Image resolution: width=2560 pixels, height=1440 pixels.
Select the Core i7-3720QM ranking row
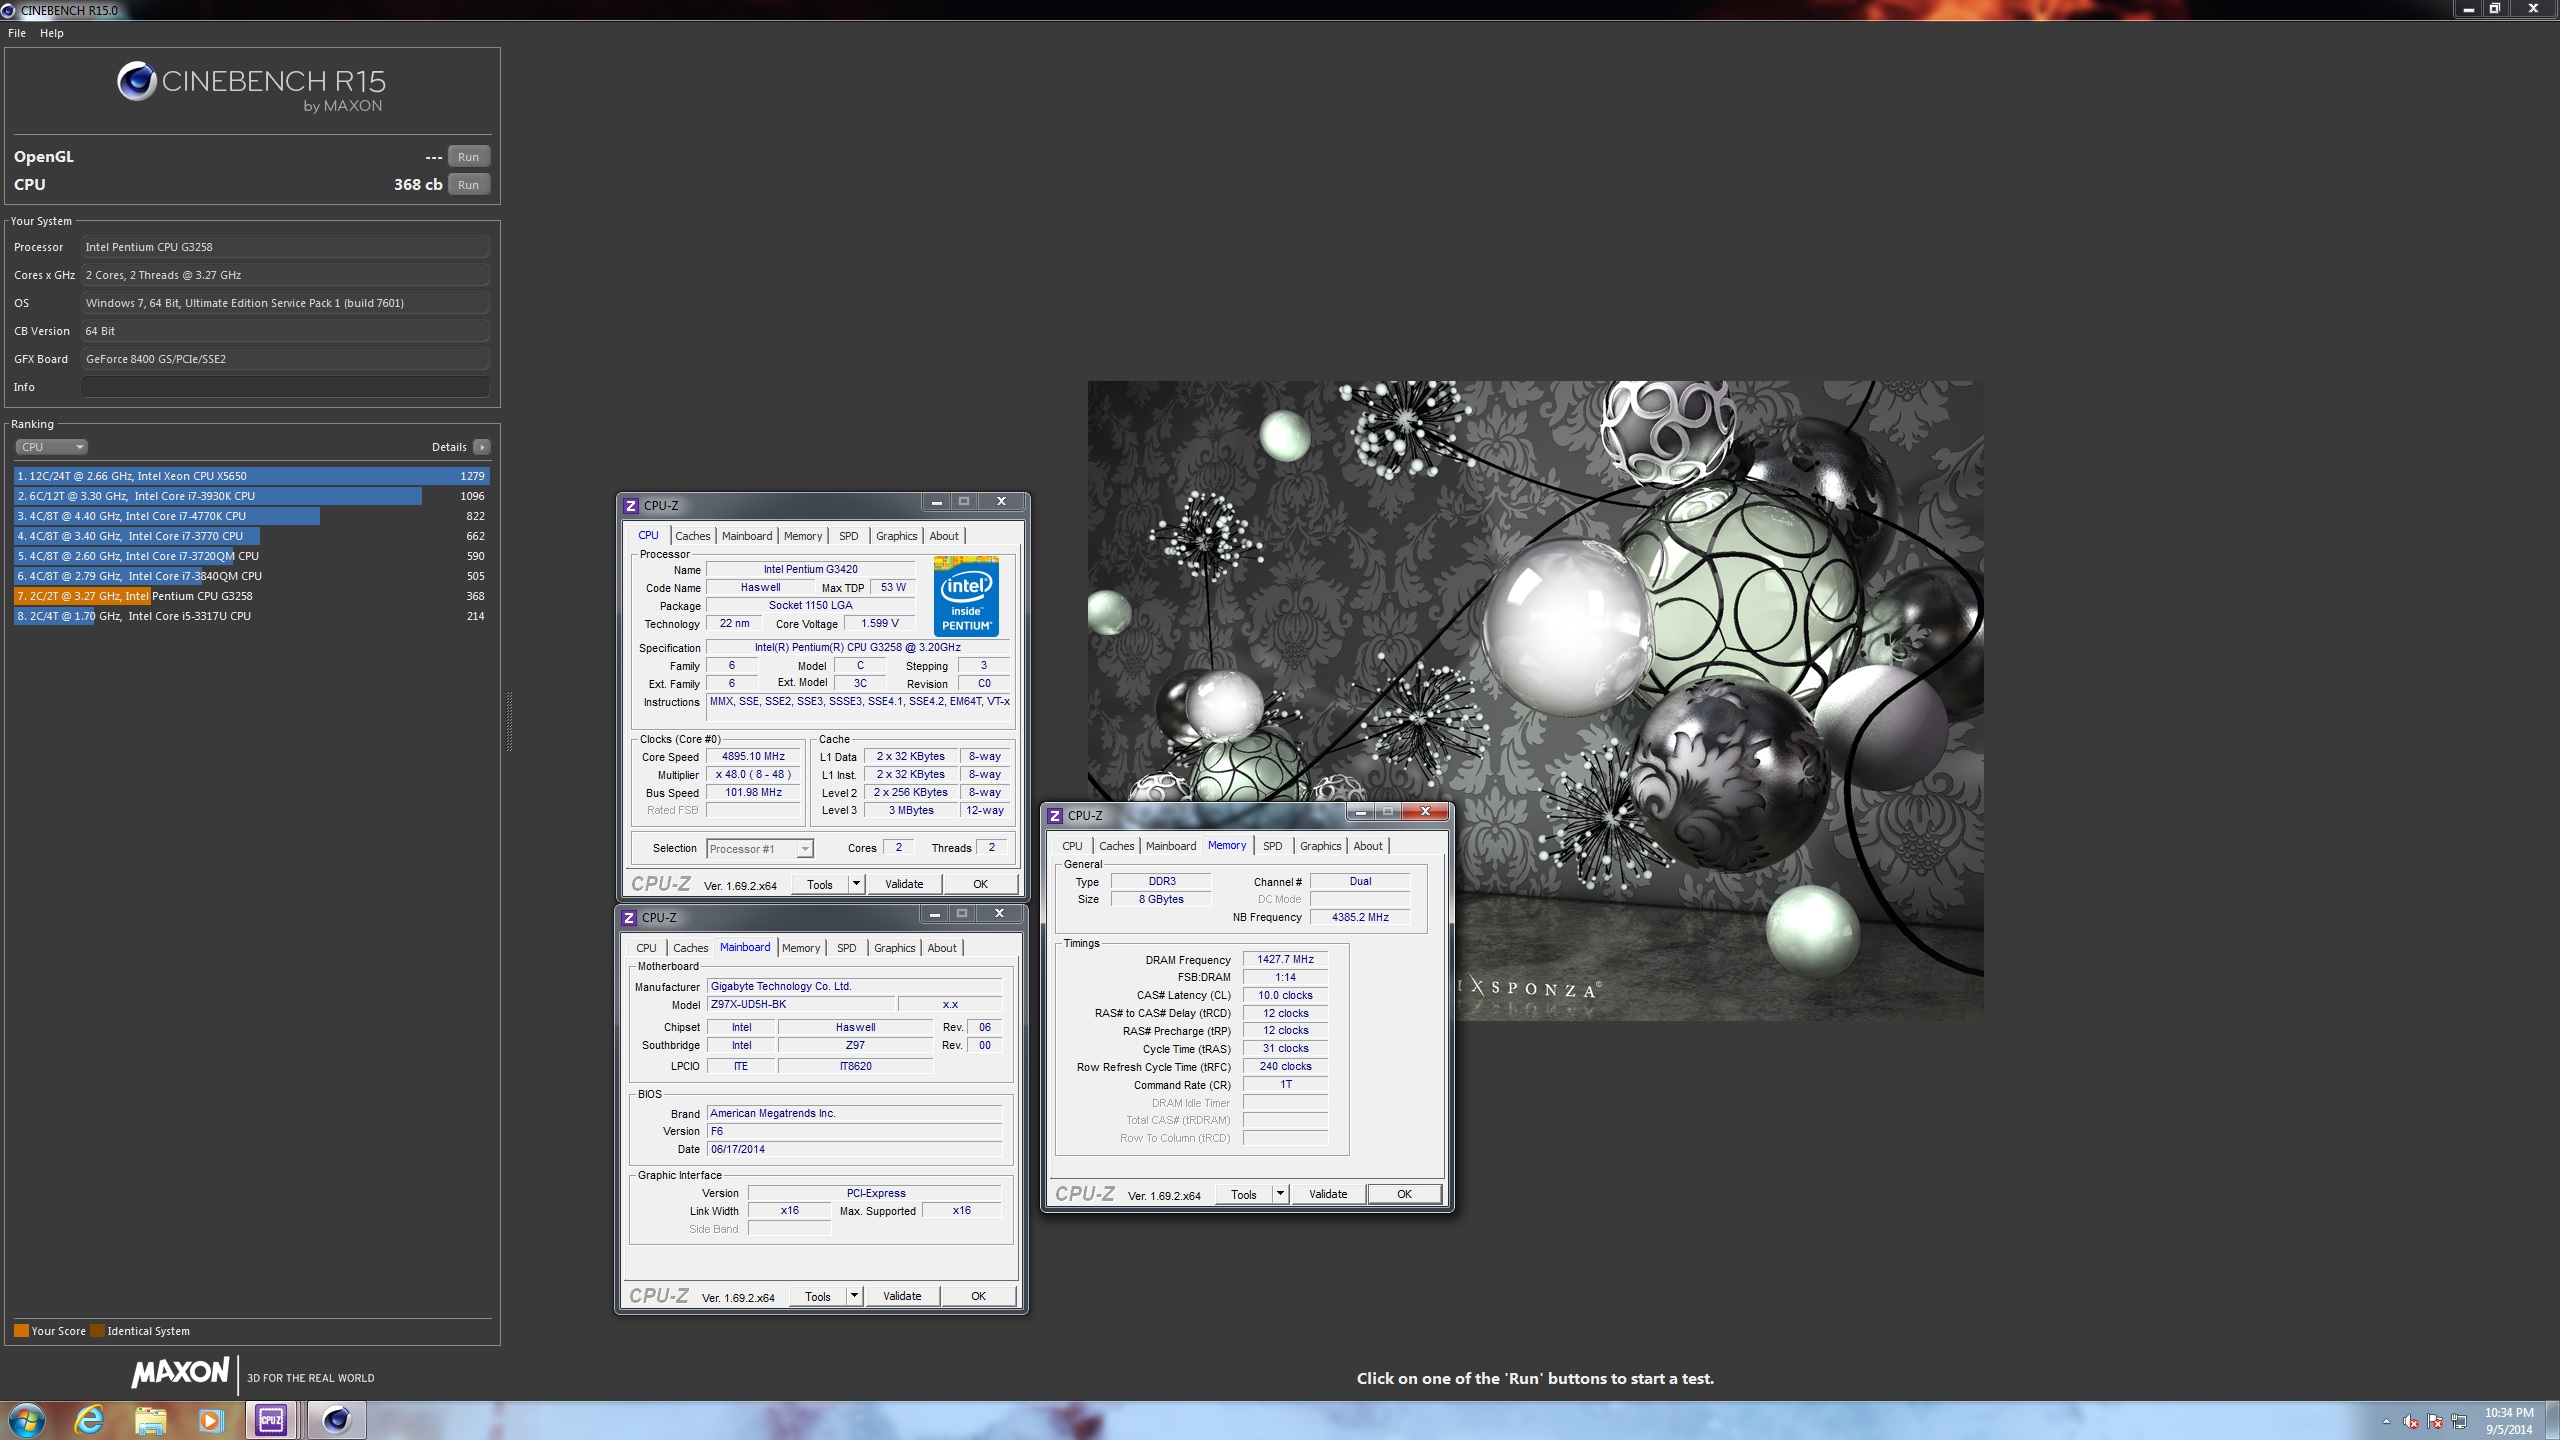251,556
